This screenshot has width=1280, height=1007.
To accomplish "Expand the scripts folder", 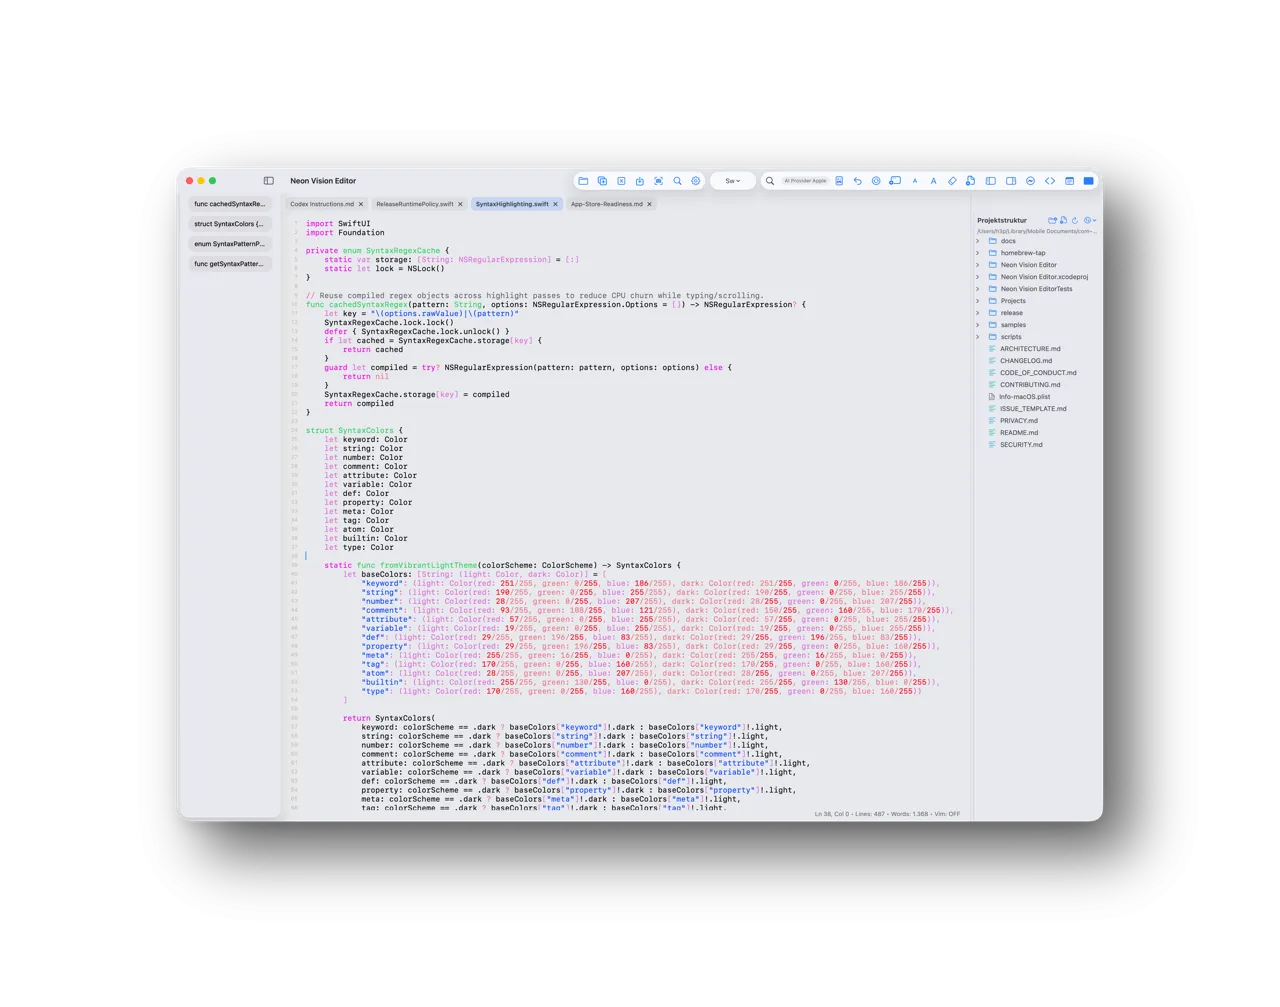I will (x=978, y=337).
